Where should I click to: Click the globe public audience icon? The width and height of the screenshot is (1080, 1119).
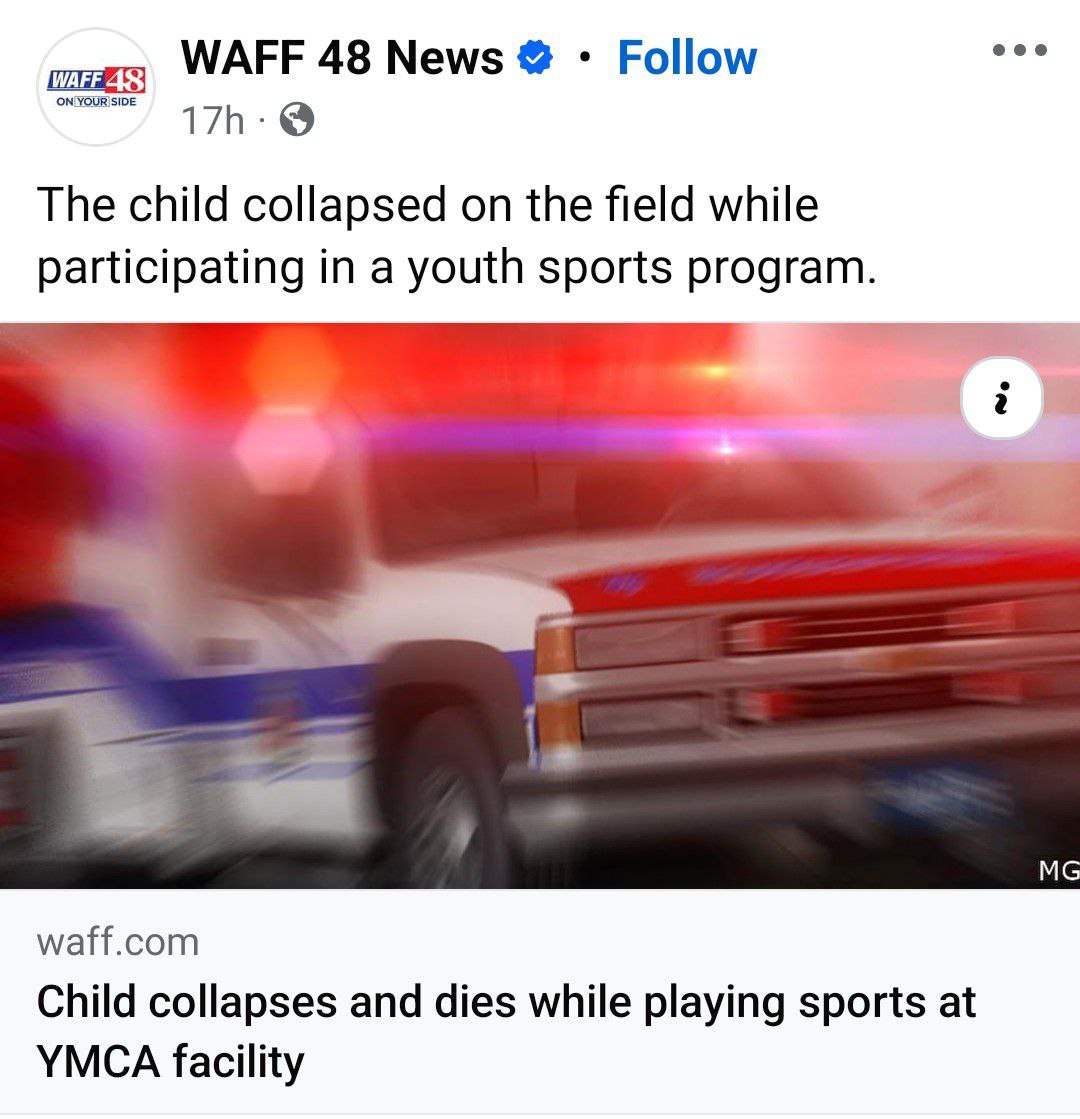pos(296,120)
